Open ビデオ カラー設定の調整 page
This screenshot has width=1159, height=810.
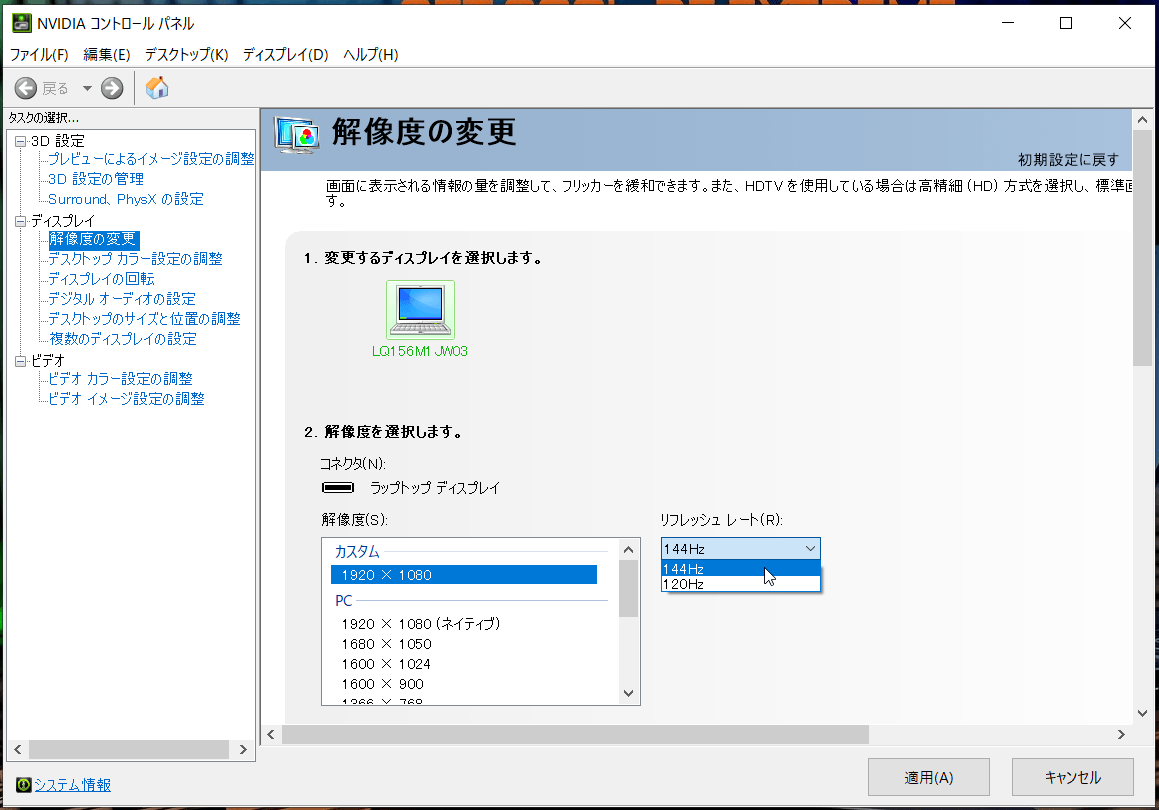tap(120, 378)
